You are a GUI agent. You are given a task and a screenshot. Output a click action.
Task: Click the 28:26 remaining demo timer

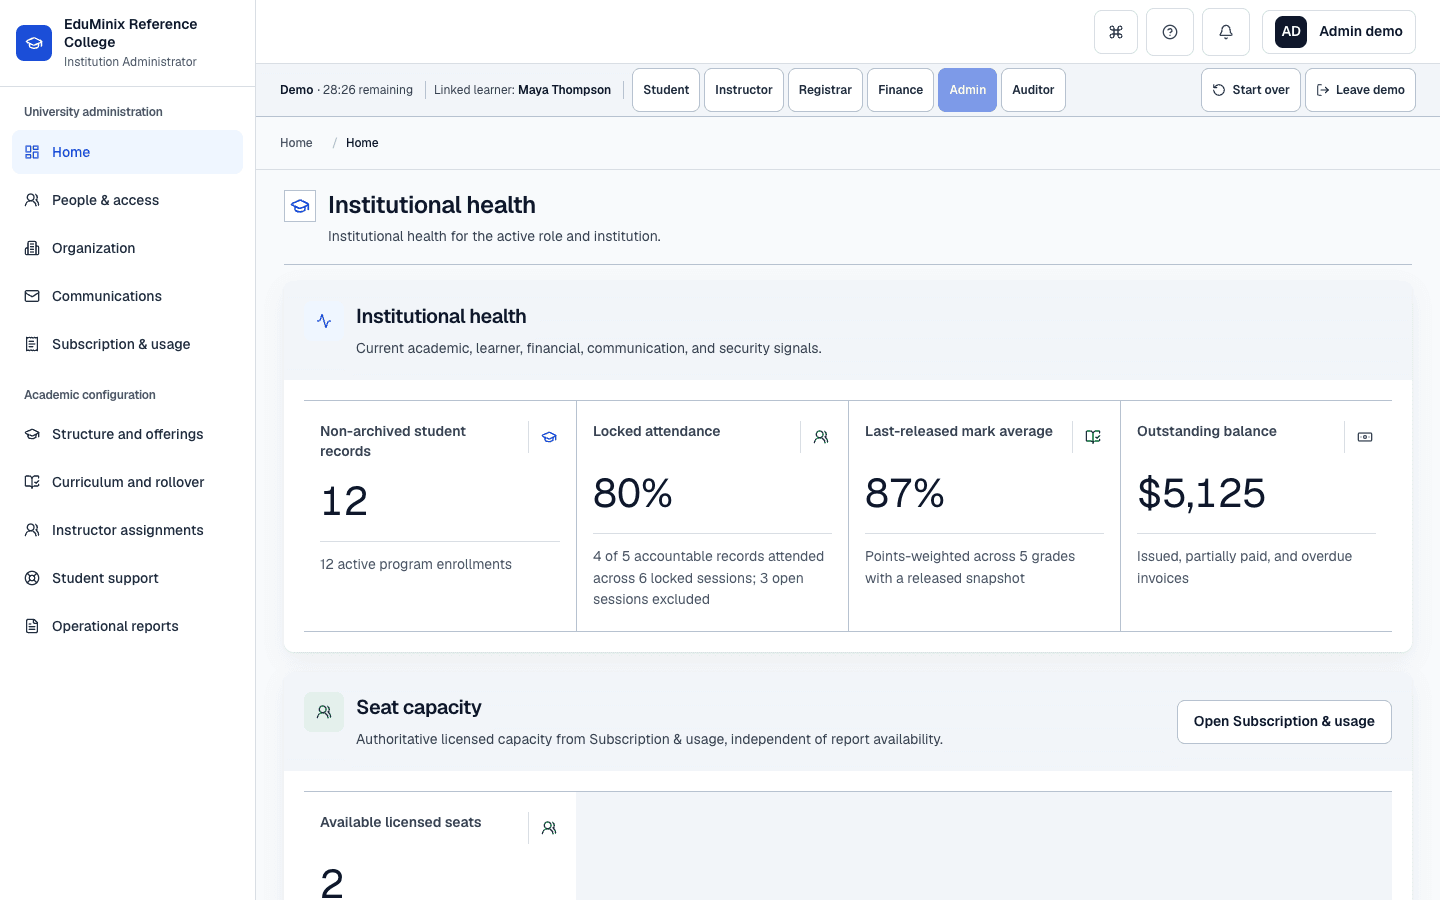(368, 90)
